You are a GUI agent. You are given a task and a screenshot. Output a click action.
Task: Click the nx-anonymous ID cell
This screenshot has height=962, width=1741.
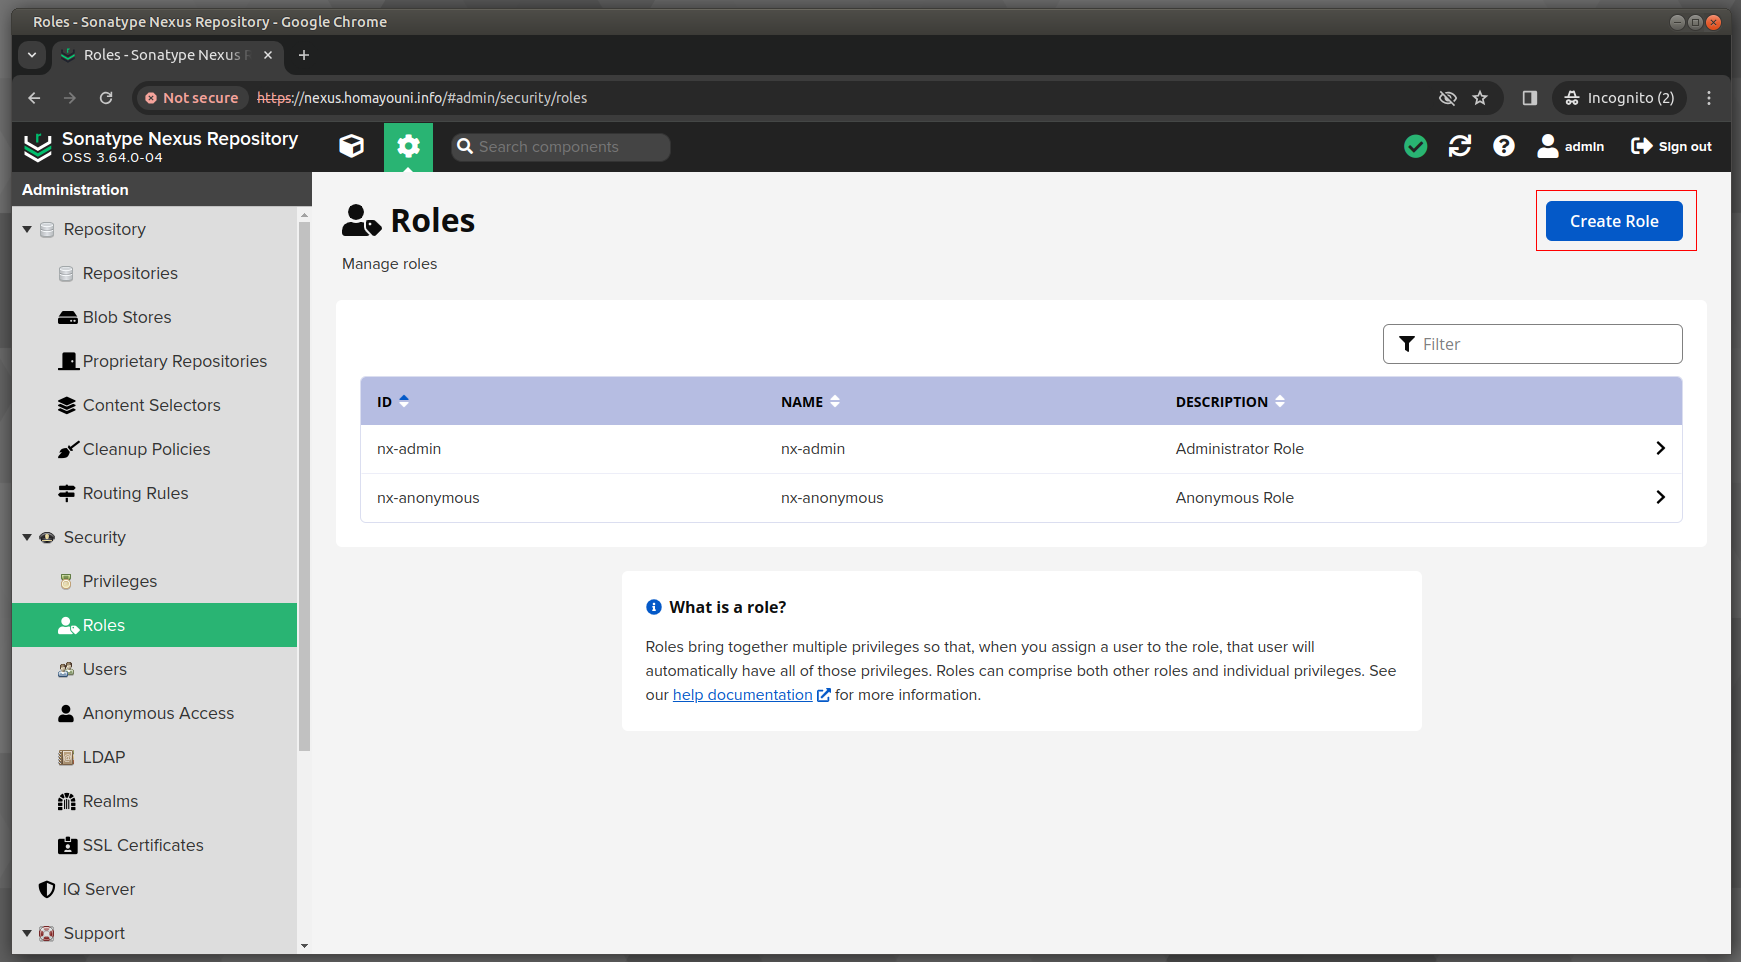coord(428,498)
